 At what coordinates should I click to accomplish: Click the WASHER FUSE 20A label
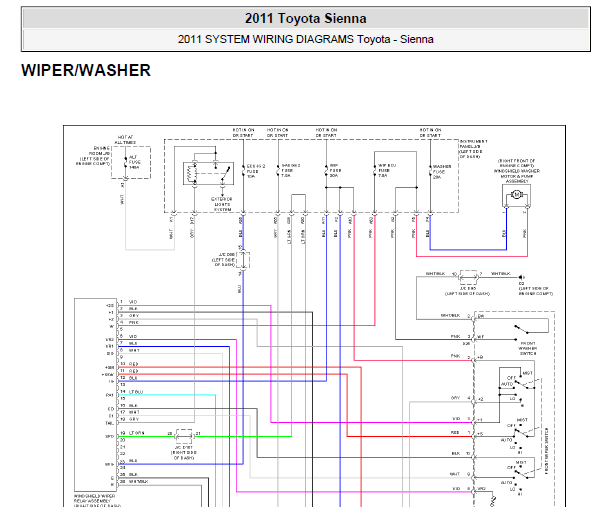pyautogui.click(x=441, y=172)
